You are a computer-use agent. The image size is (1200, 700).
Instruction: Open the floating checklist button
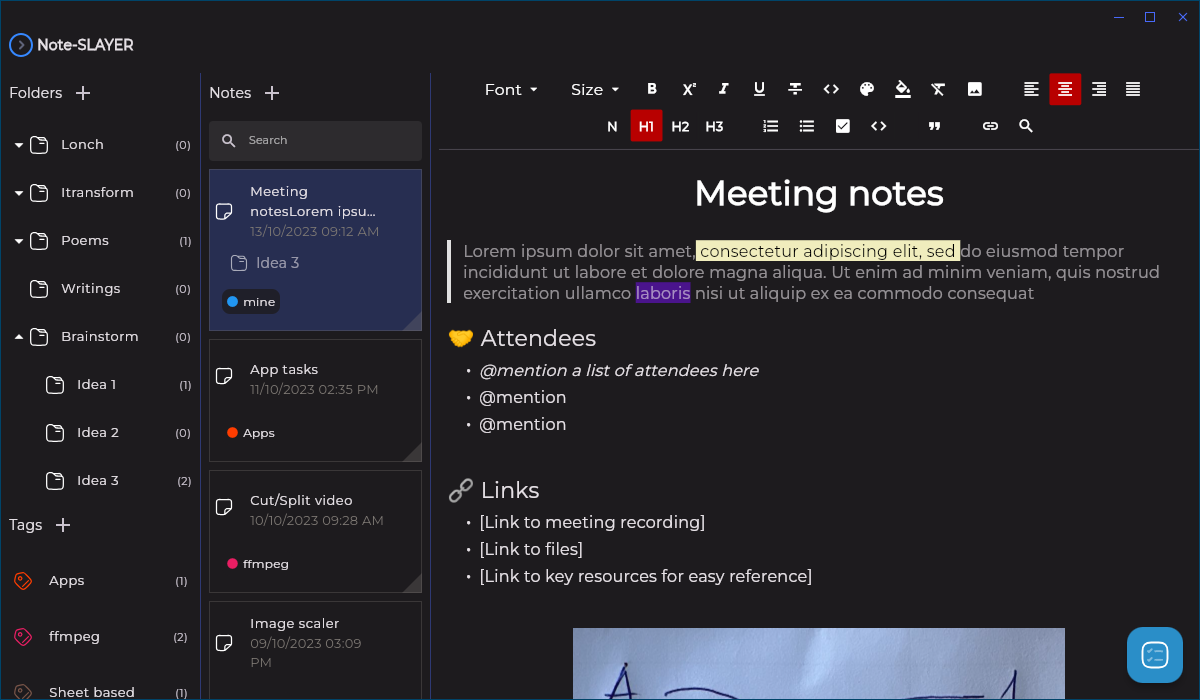click(x=1155, y=655)
